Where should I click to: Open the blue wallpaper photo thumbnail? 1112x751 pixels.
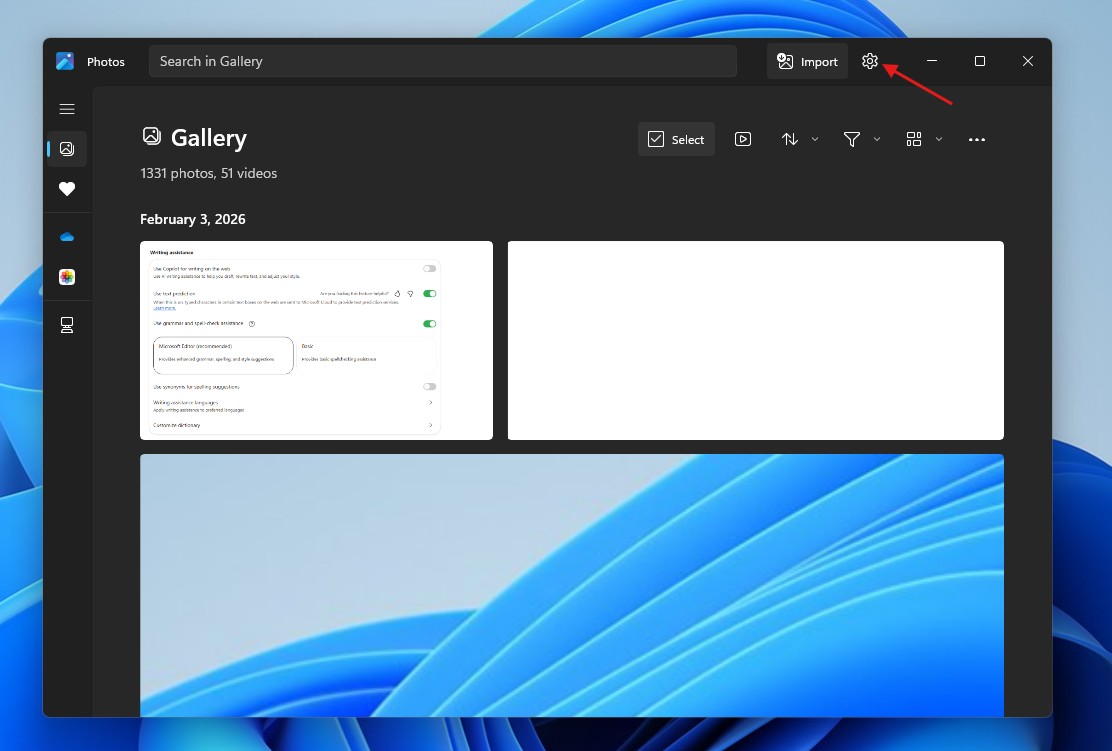click(x=572, y=585)
